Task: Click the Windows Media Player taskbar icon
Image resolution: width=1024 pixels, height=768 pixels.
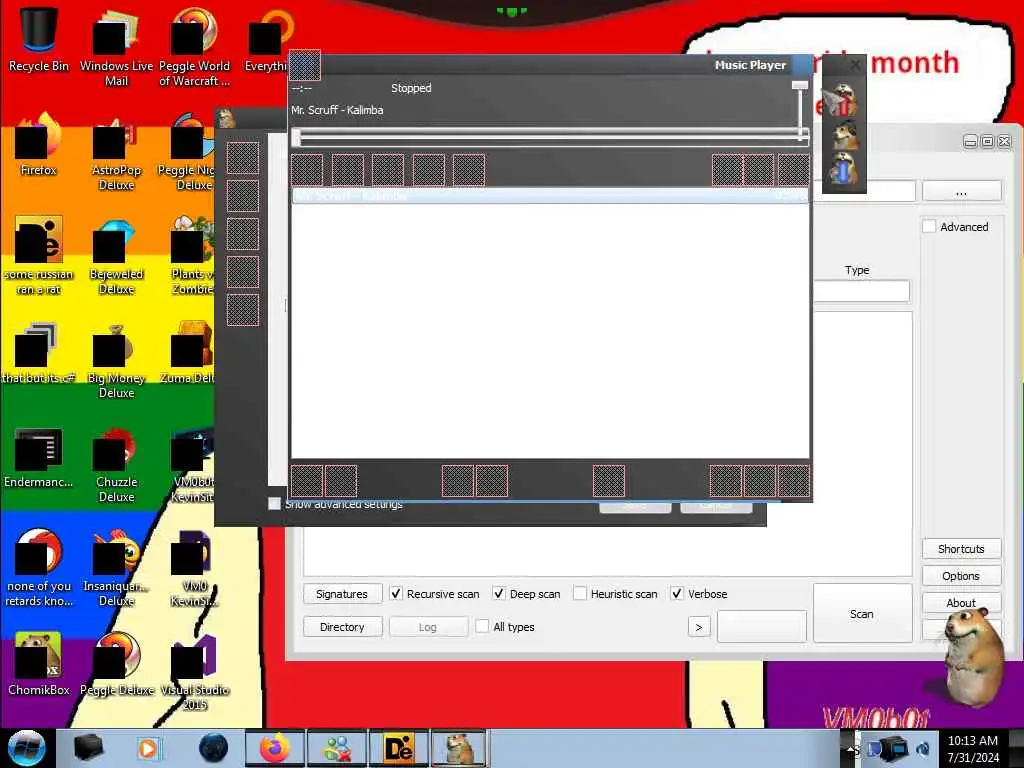Action: point(149,748)
